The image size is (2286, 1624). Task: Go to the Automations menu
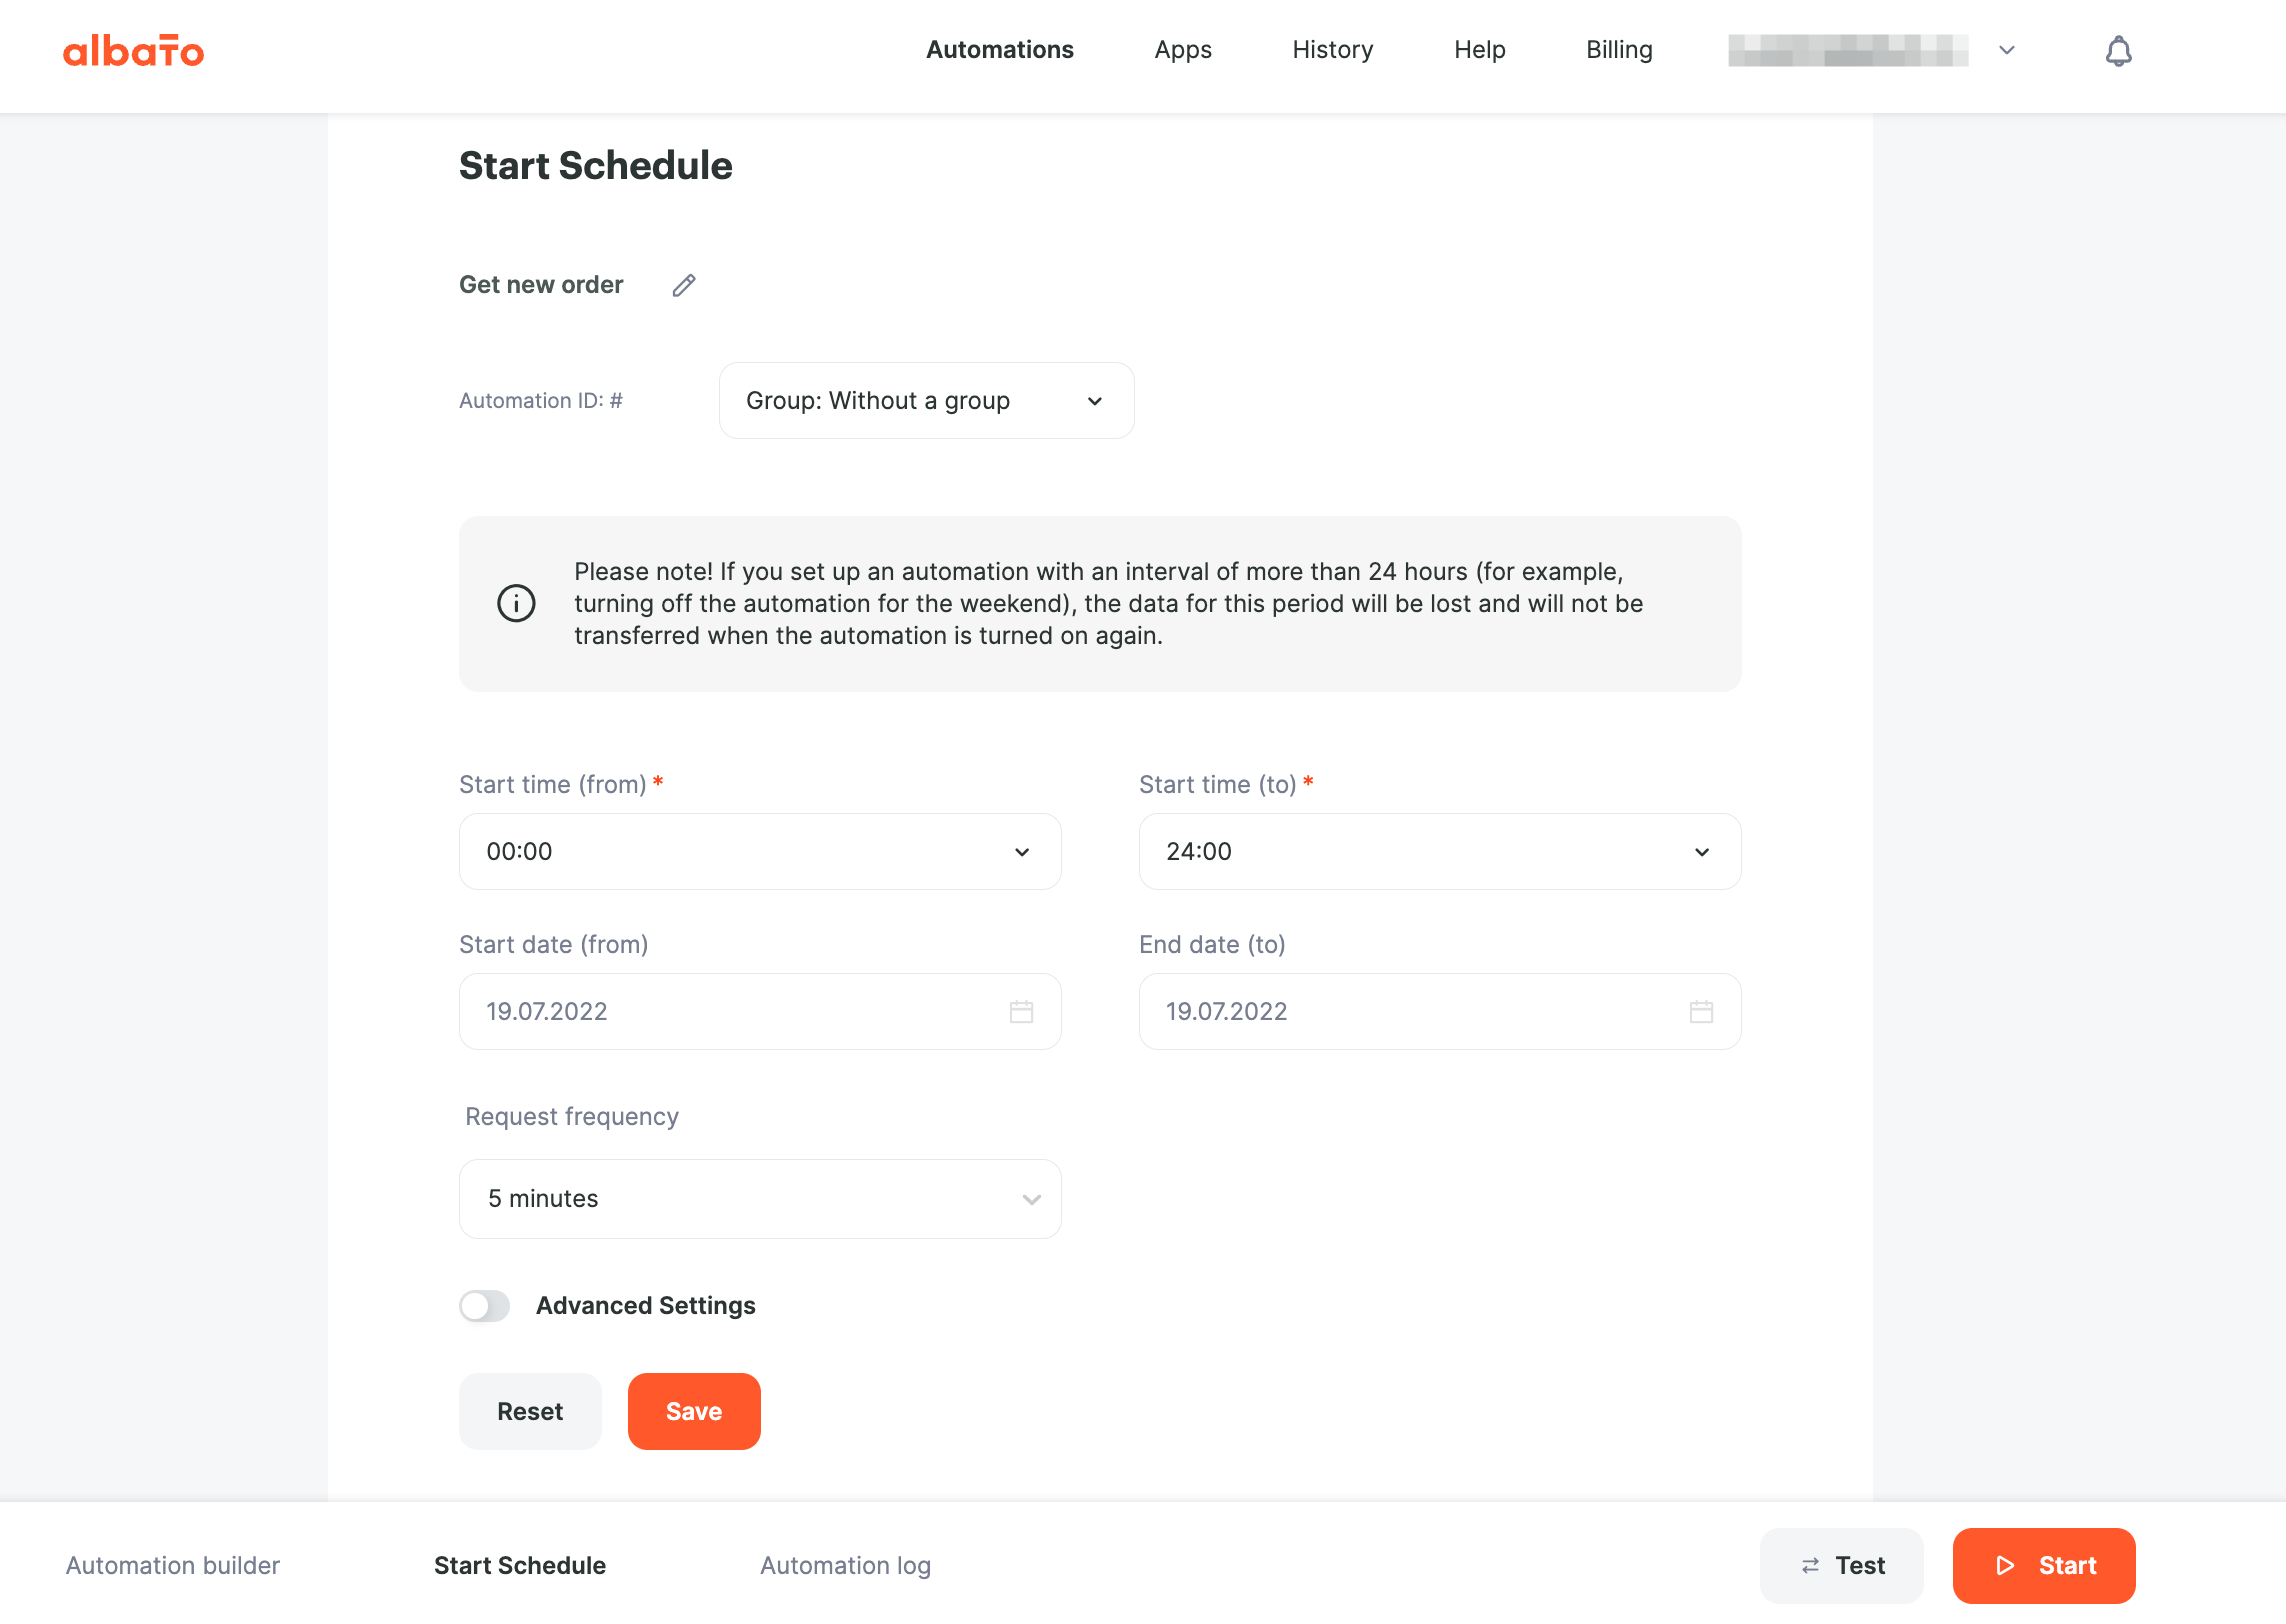coord(1000,50)
